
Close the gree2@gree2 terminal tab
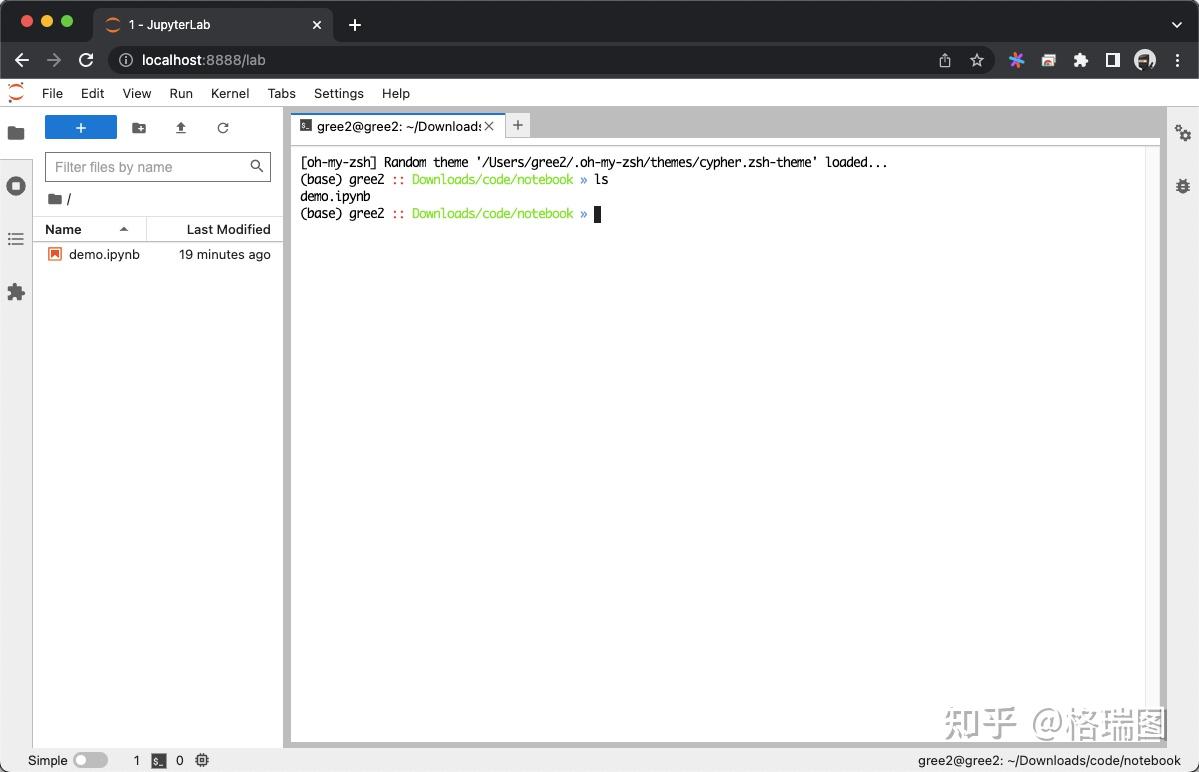pos(489,126)
